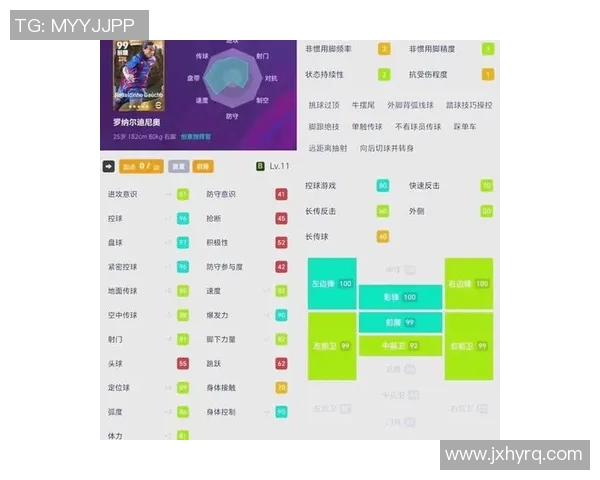Open the Ronaldinho Gaúcho player card
600x480 pixels.
click(x=139, y=75)
